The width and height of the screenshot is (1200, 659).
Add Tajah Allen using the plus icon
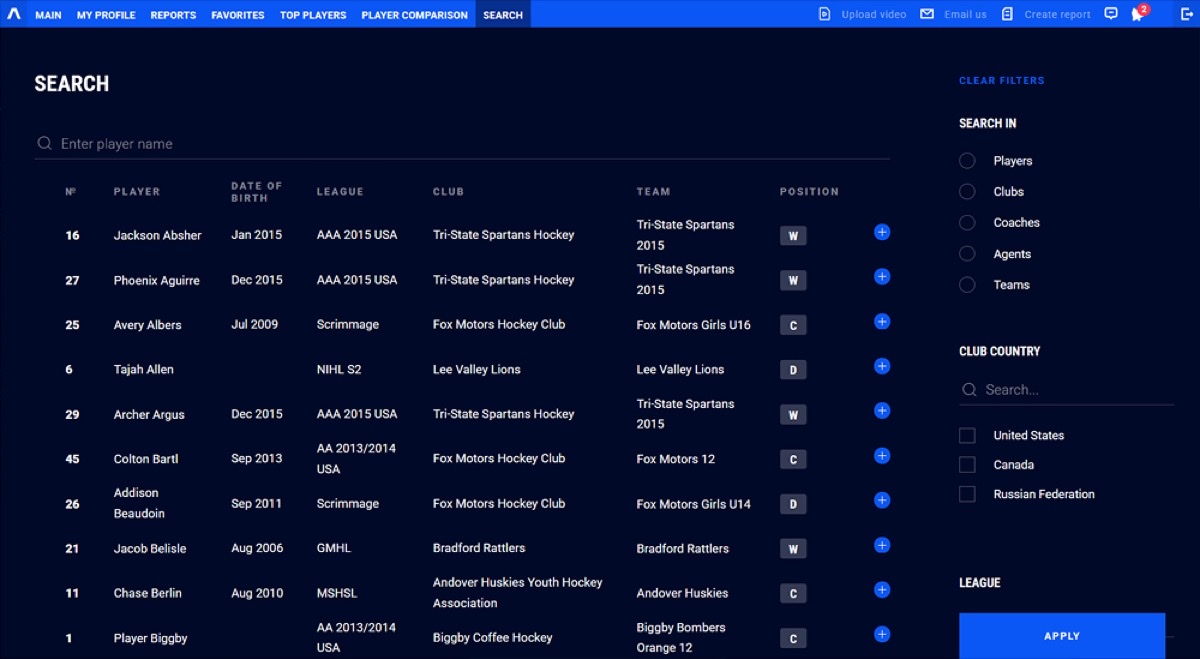coord(881,366)
